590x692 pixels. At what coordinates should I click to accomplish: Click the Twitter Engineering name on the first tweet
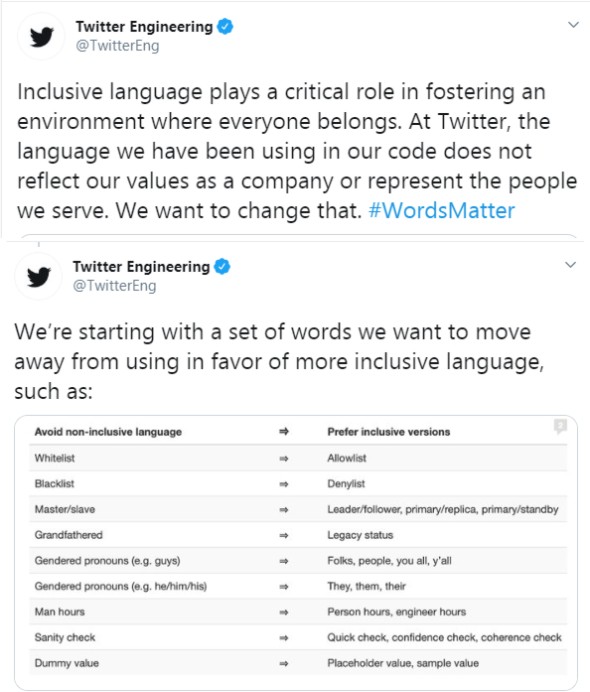tap(144, 26)
